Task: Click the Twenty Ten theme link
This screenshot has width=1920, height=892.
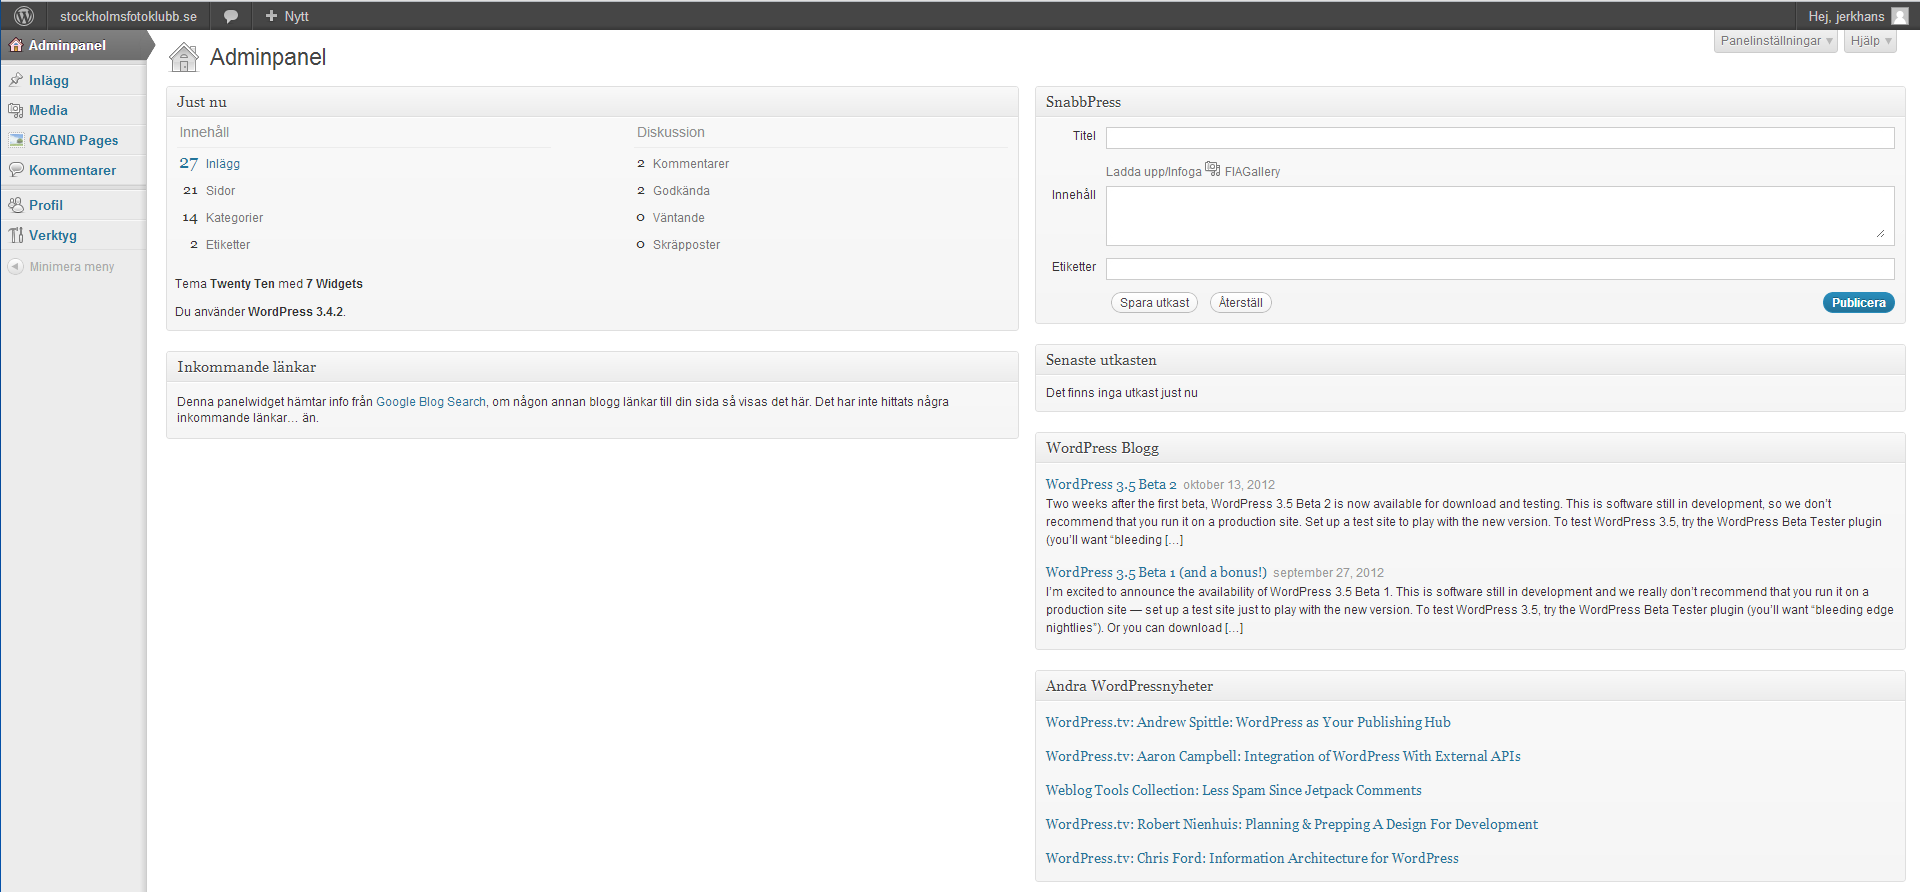Action: pos(242,284)
